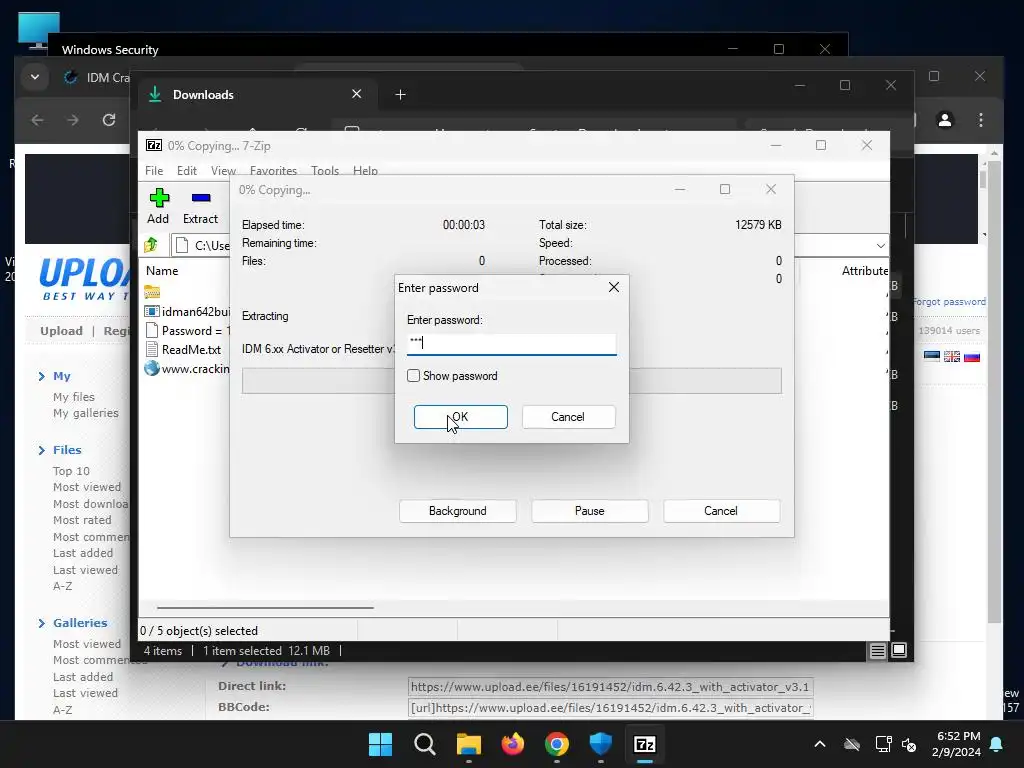Click the Name column header

(162, 270)
